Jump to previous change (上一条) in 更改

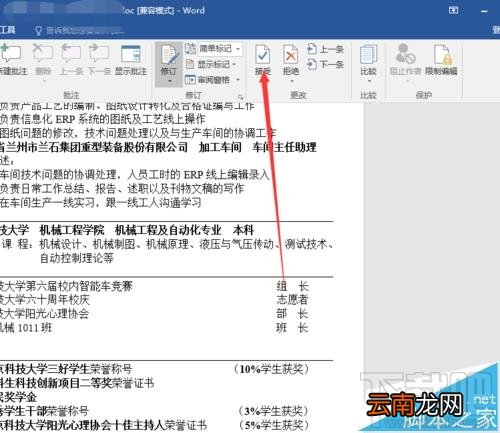[x=325, y=49]
